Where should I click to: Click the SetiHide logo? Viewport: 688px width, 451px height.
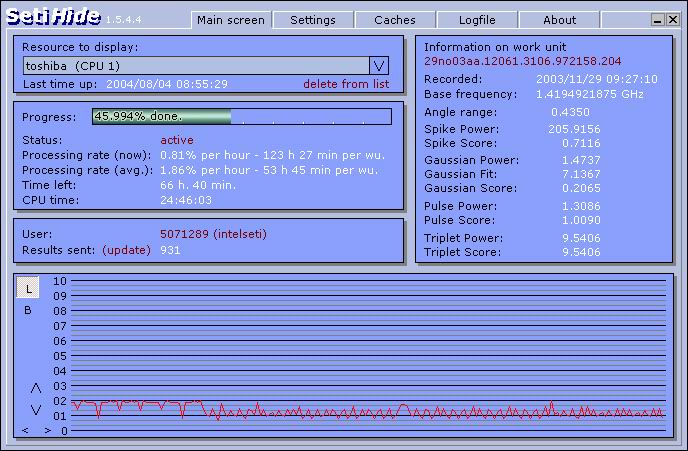point(53,17)
